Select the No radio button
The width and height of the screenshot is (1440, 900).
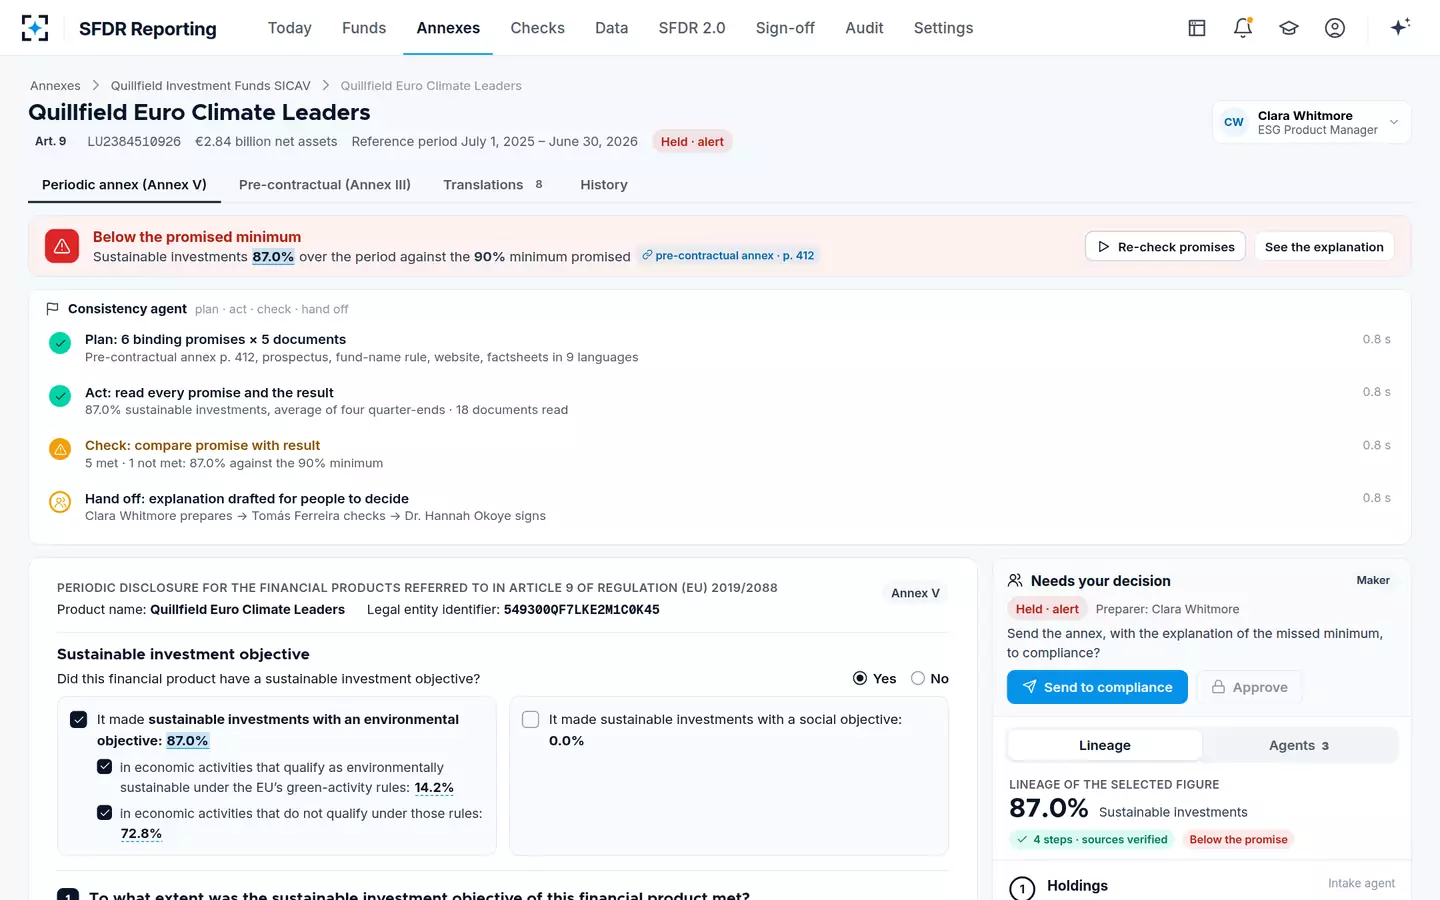tap(918, 678)
